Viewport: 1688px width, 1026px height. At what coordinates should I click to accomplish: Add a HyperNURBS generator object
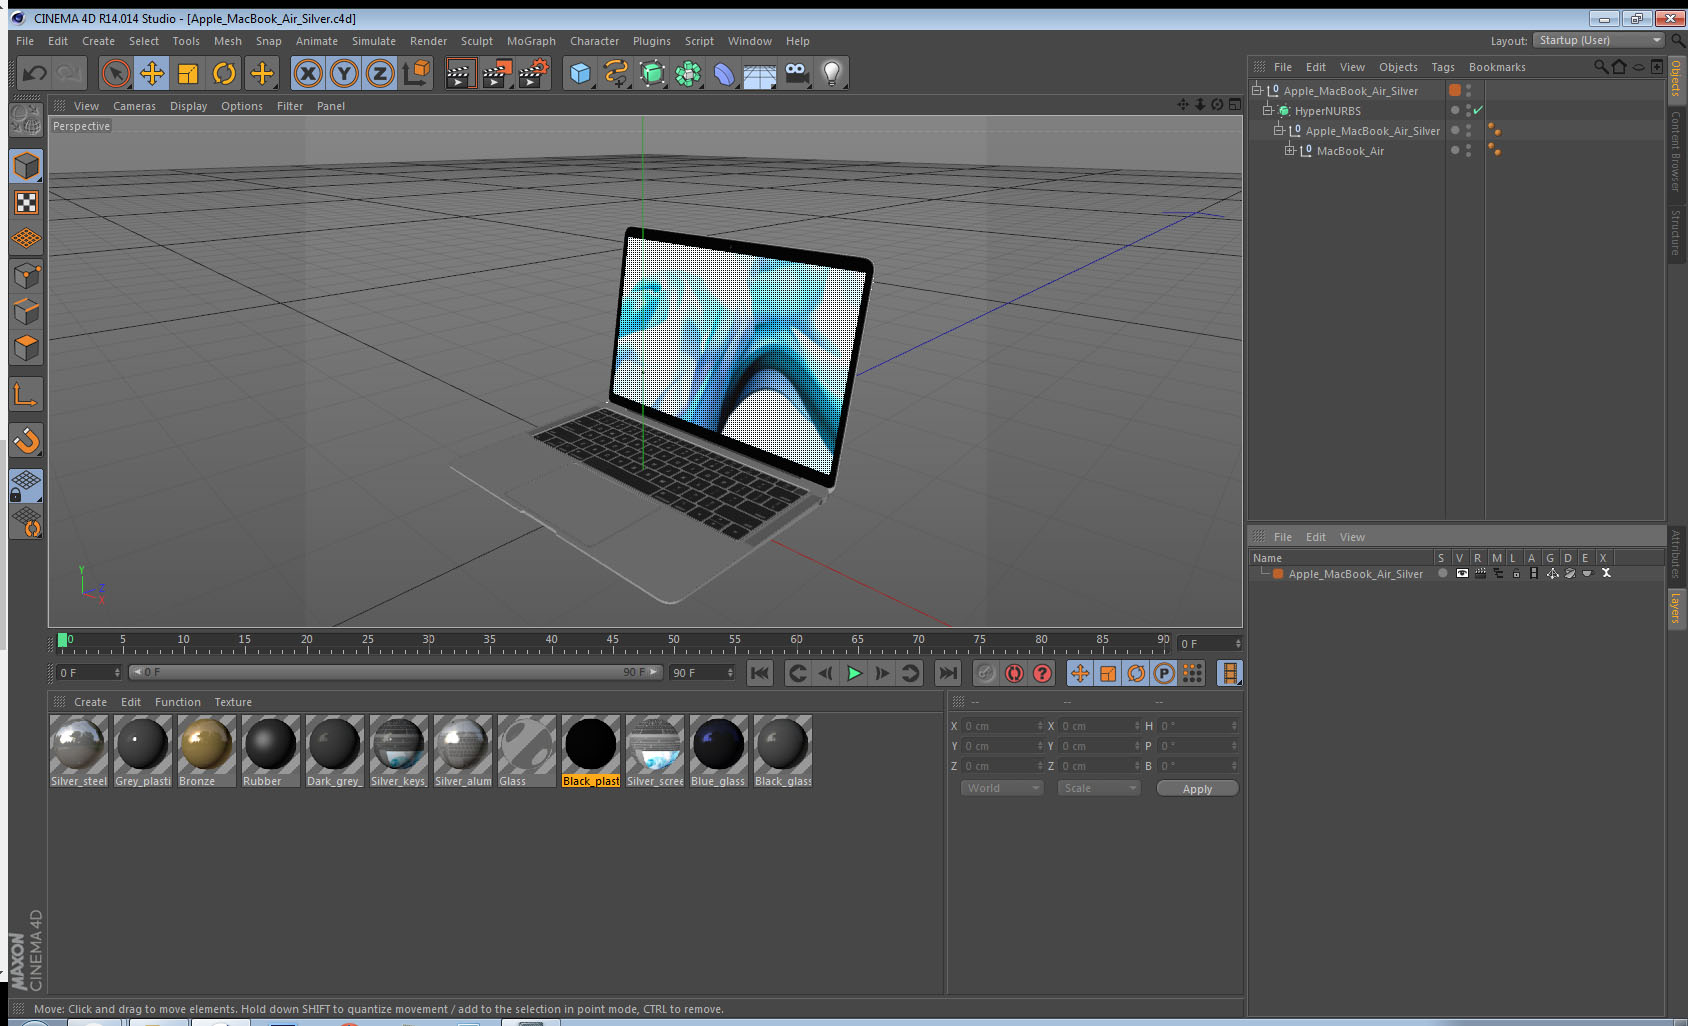(x=652, y=73)
